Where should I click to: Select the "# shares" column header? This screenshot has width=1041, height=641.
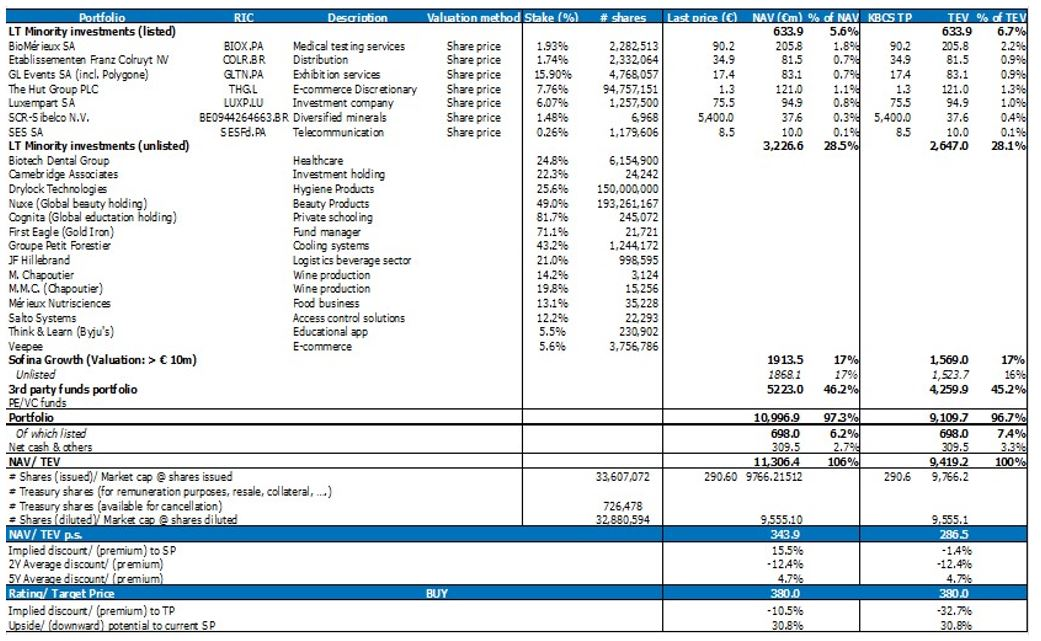point(623,17)
